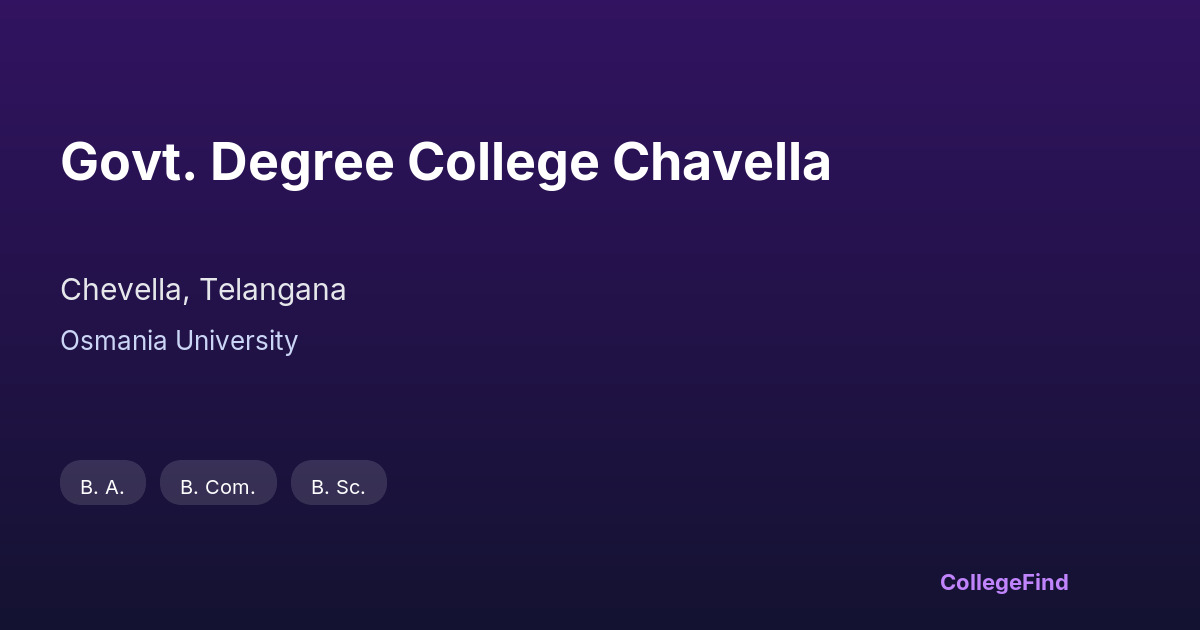
Task: Select the Chevella, Telangana location text
Action: pyautogui.click(x=203, y=290)
